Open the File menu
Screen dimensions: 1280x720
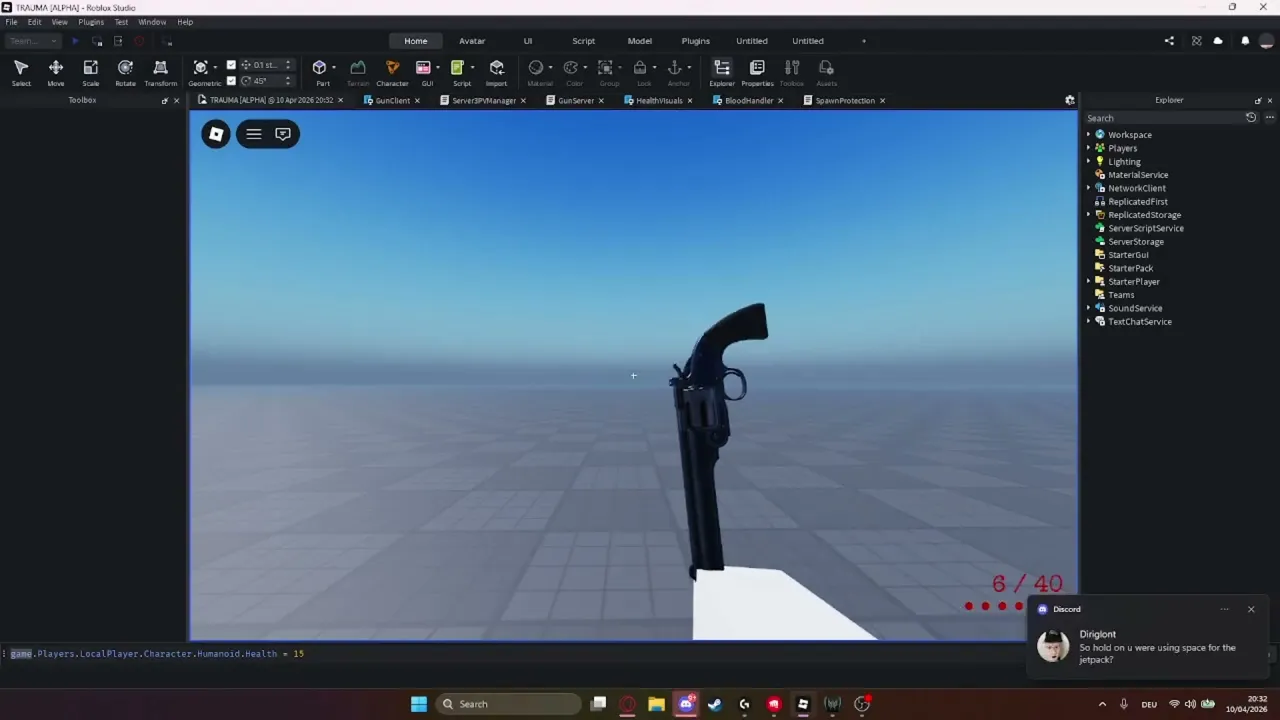[x=11, y=22]
